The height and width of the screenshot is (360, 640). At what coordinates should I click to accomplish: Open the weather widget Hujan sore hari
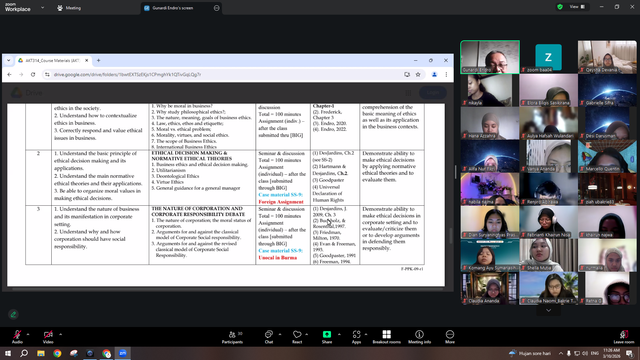(530, 353)
